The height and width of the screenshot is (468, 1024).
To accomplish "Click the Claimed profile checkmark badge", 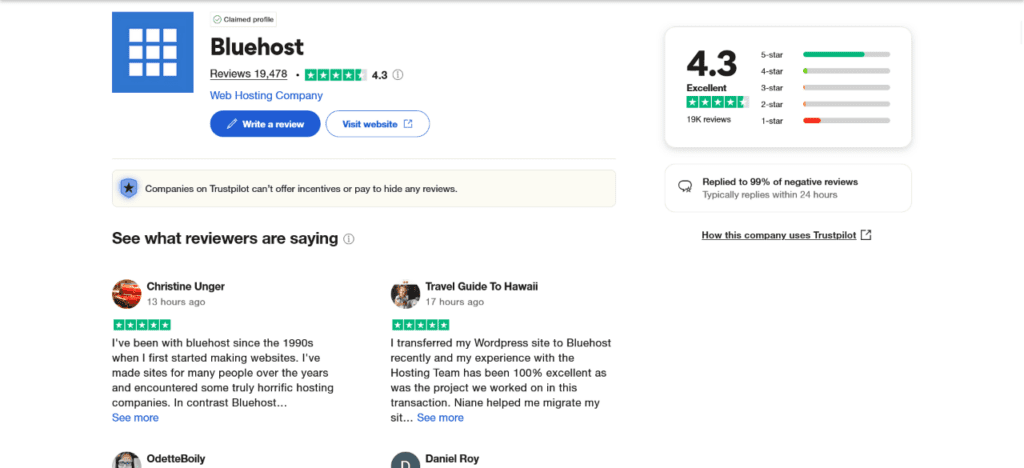I will coord(244,20).
